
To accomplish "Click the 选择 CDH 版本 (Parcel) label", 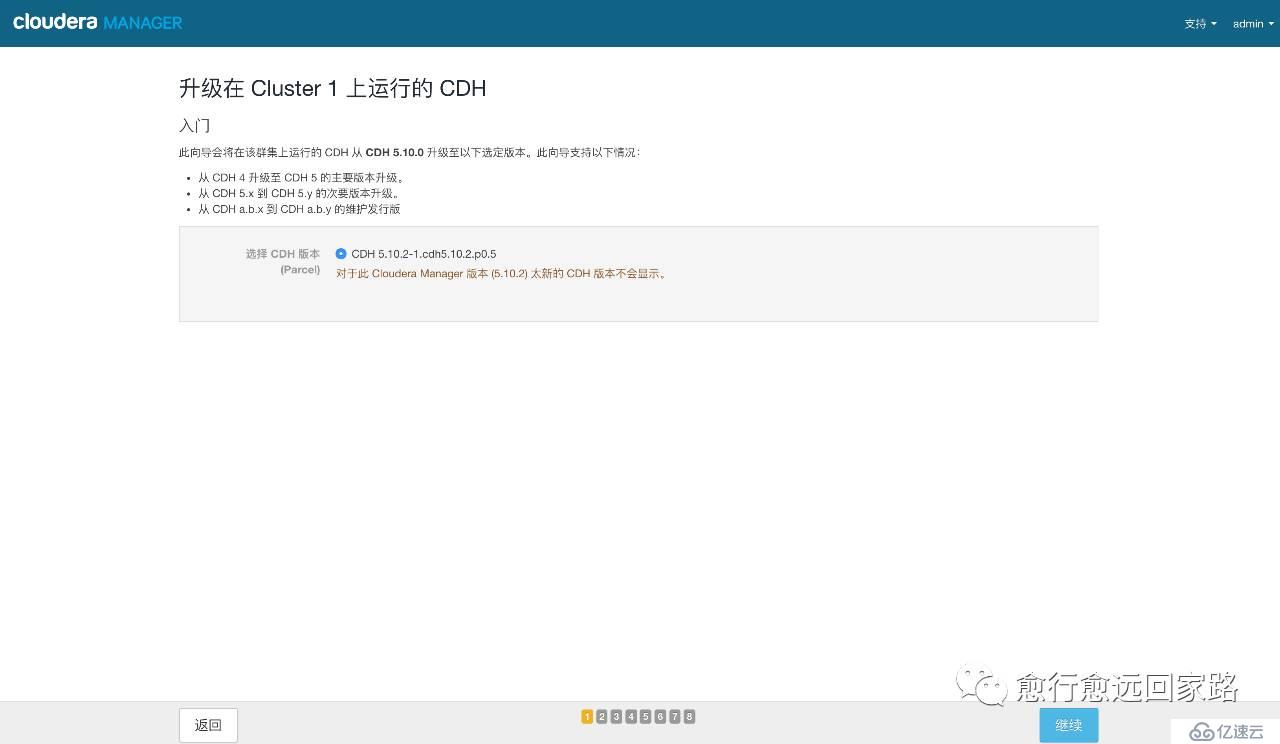I will (x=283, y=261).
